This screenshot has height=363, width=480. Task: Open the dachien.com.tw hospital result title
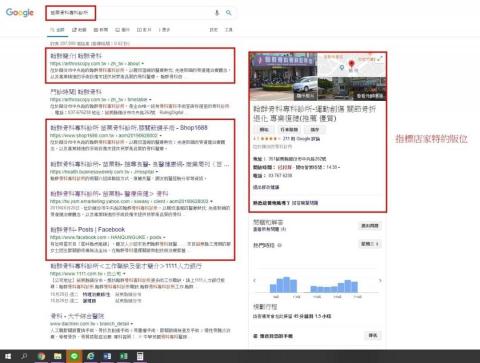click(x=77, y=316)
